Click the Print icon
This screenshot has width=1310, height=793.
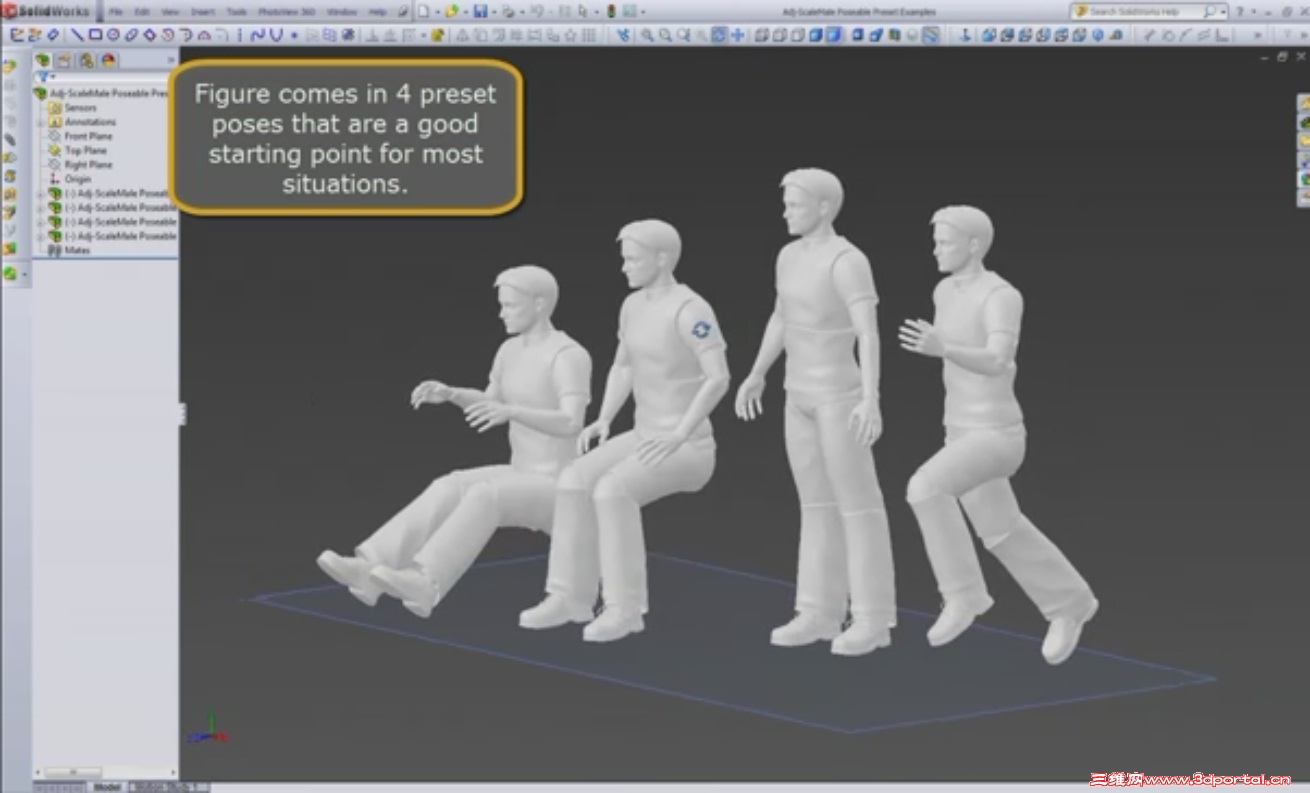point(509,11)
